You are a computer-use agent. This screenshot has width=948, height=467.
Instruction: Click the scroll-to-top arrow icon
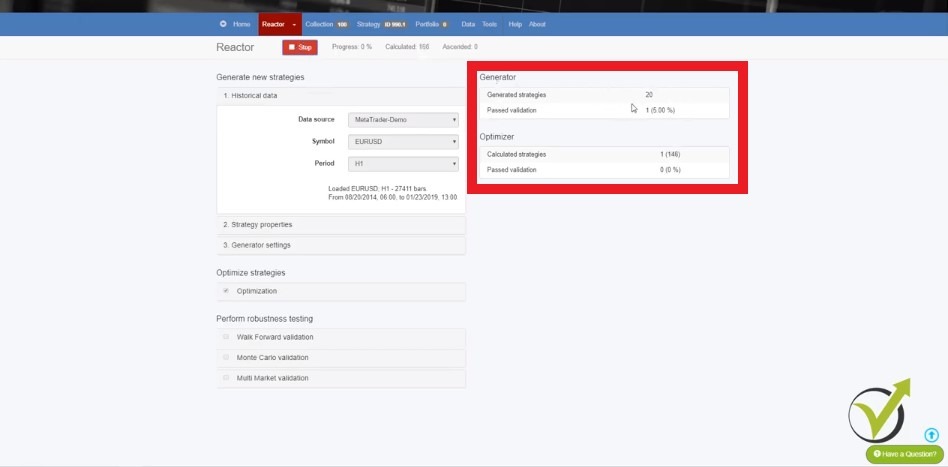click(931, 435)
